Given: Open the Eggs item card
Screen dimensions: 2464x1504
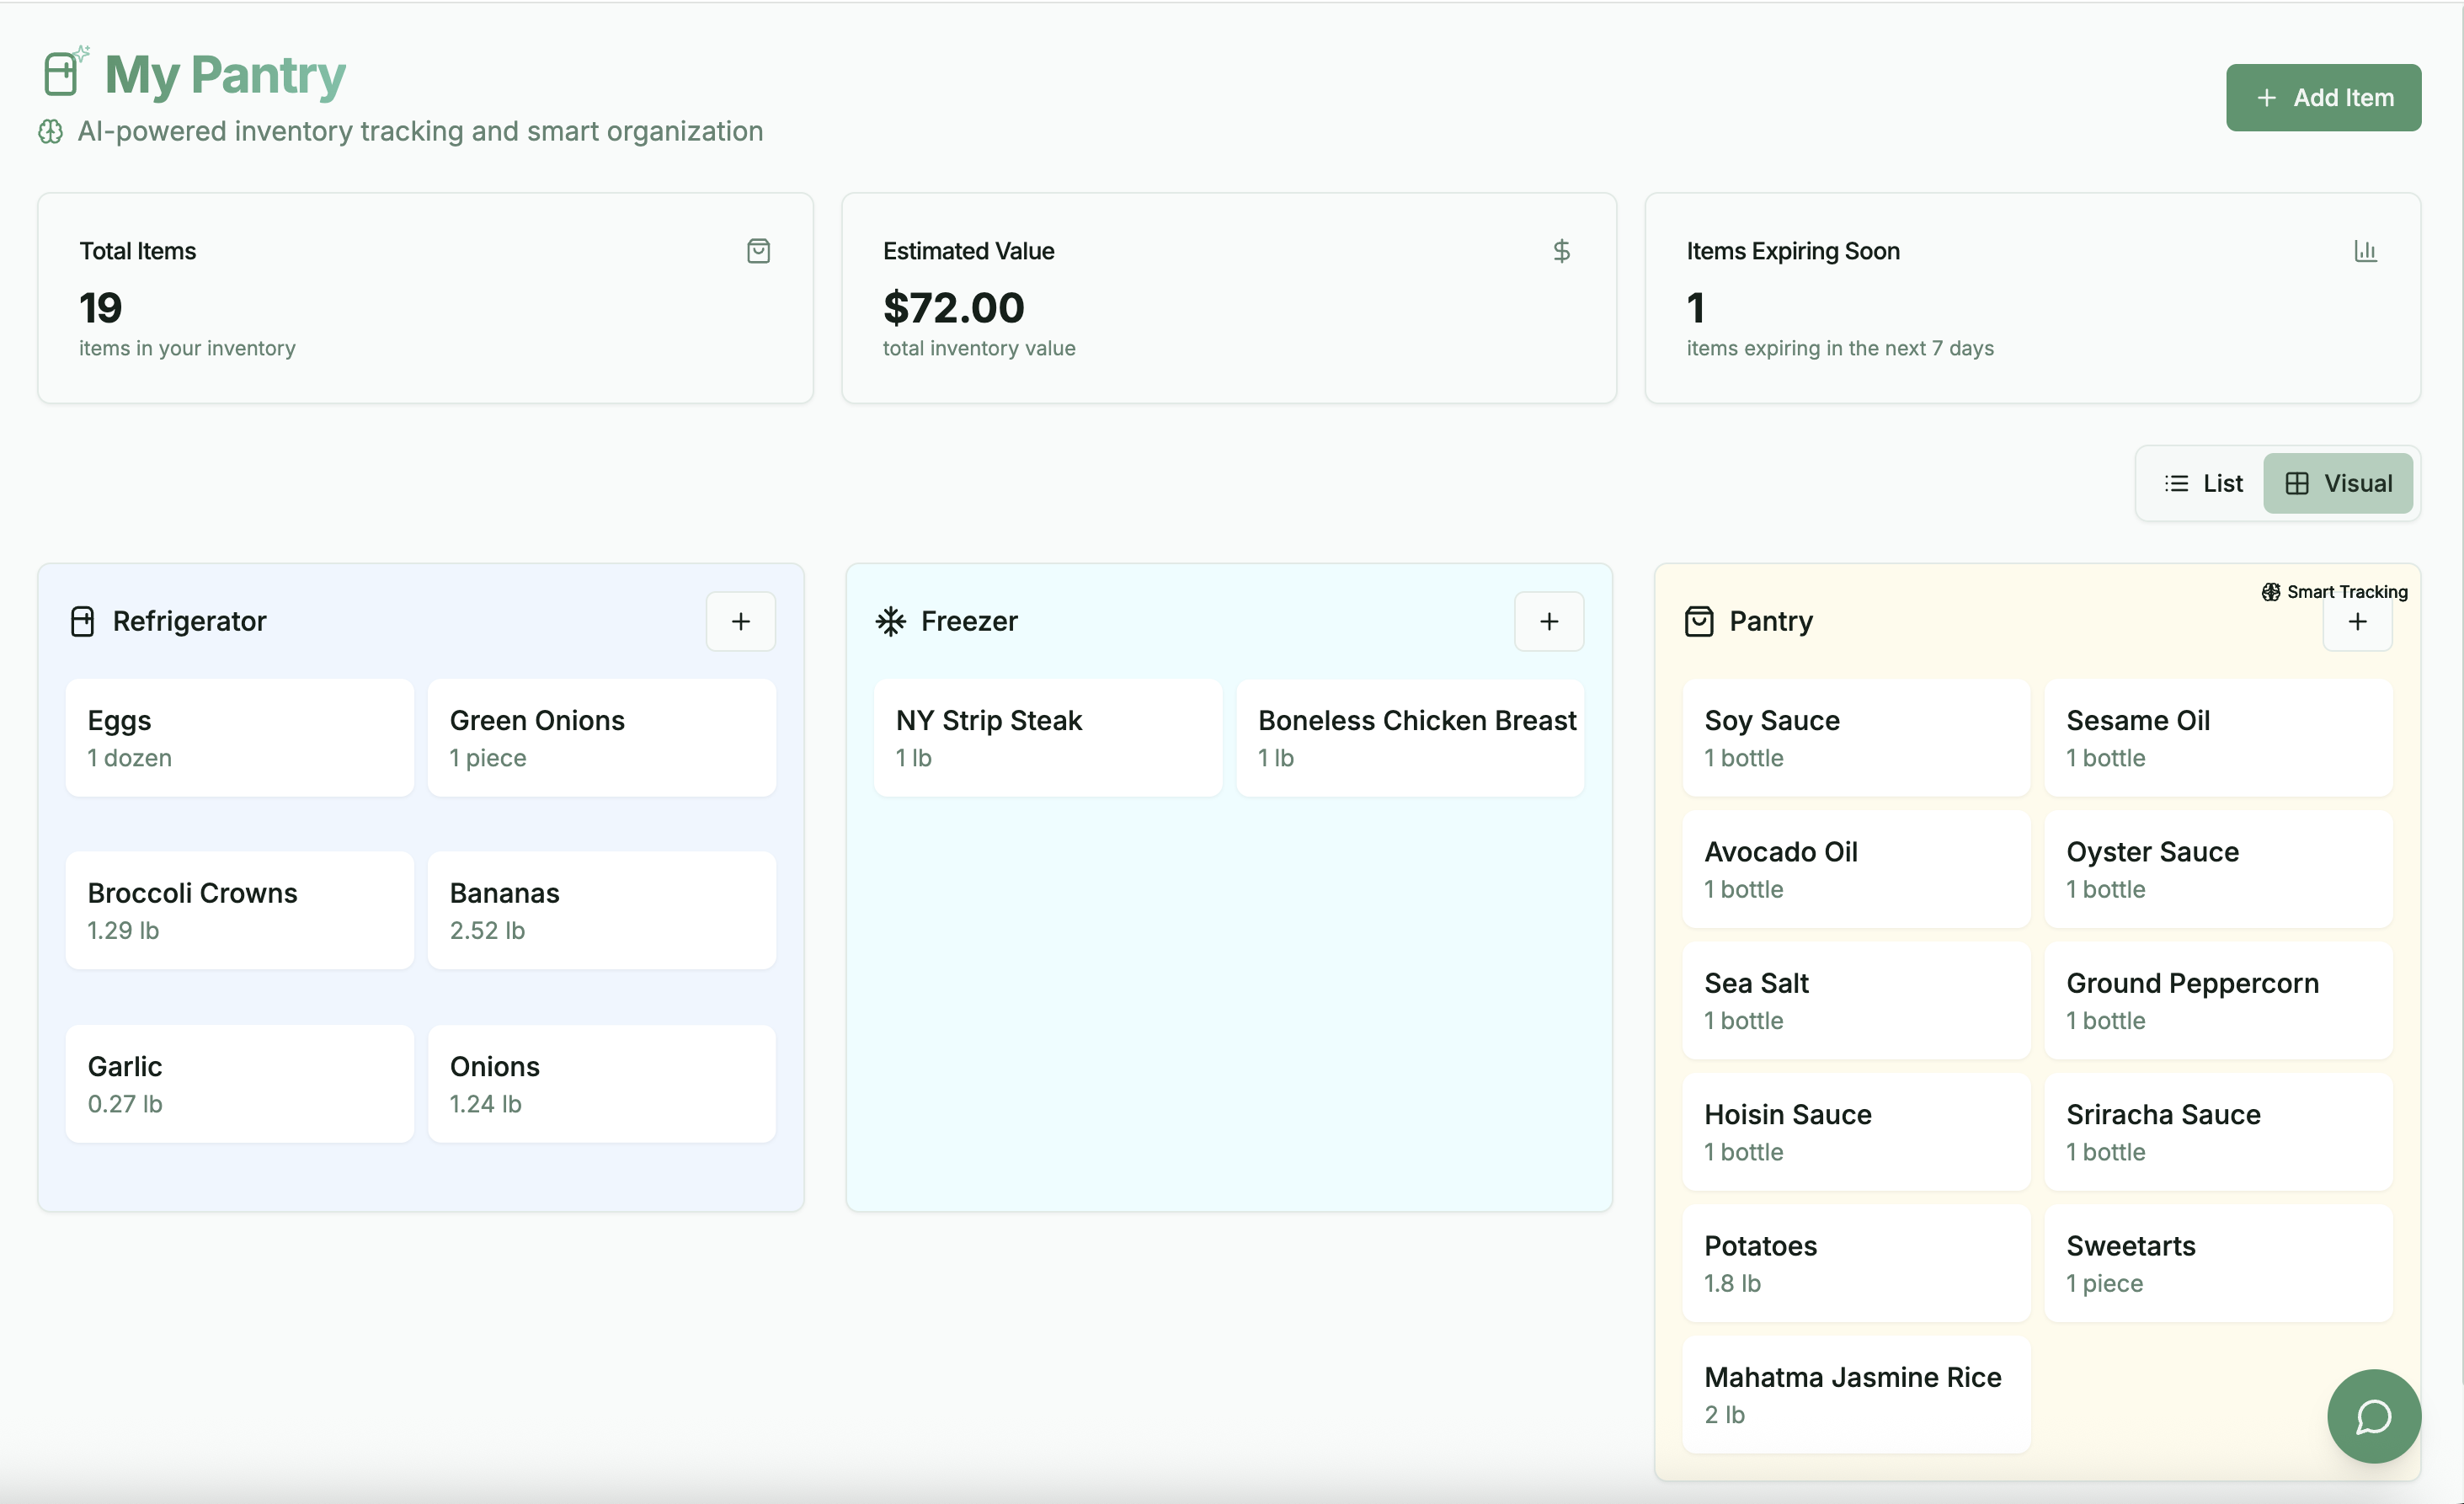Looking at the screenshot, I should [x=239, y=738].
